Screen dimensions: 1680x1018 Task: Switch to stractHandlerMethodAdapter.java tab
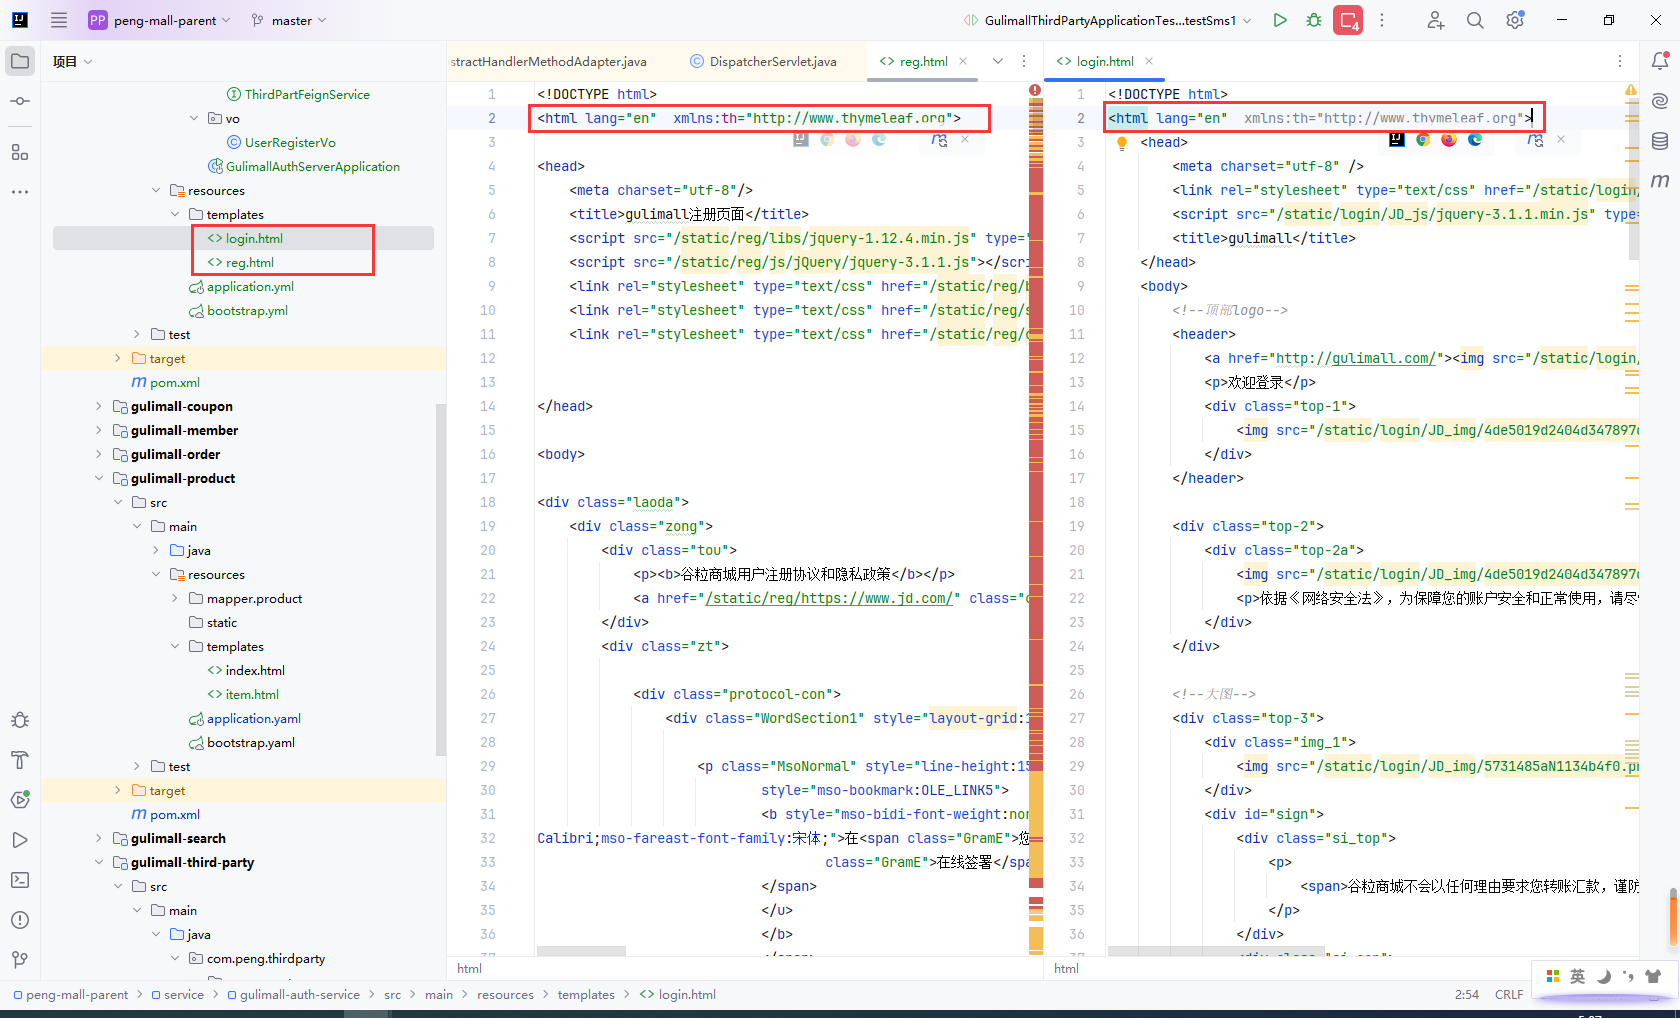(x=550, y=61)
